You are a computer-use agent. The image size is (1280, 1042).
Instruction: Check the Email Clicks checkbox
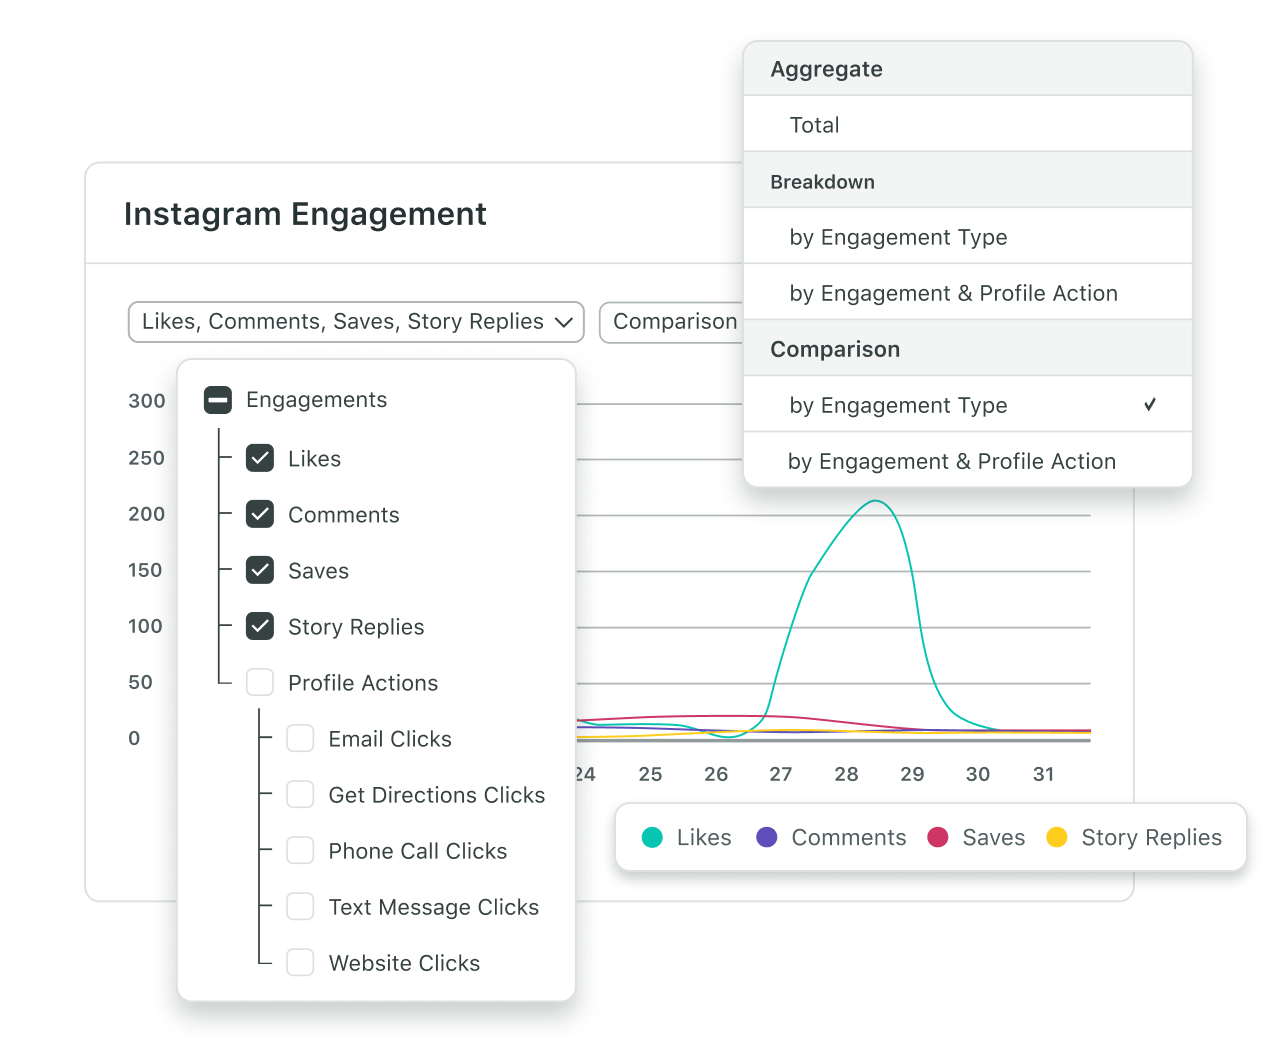point(300,738)
